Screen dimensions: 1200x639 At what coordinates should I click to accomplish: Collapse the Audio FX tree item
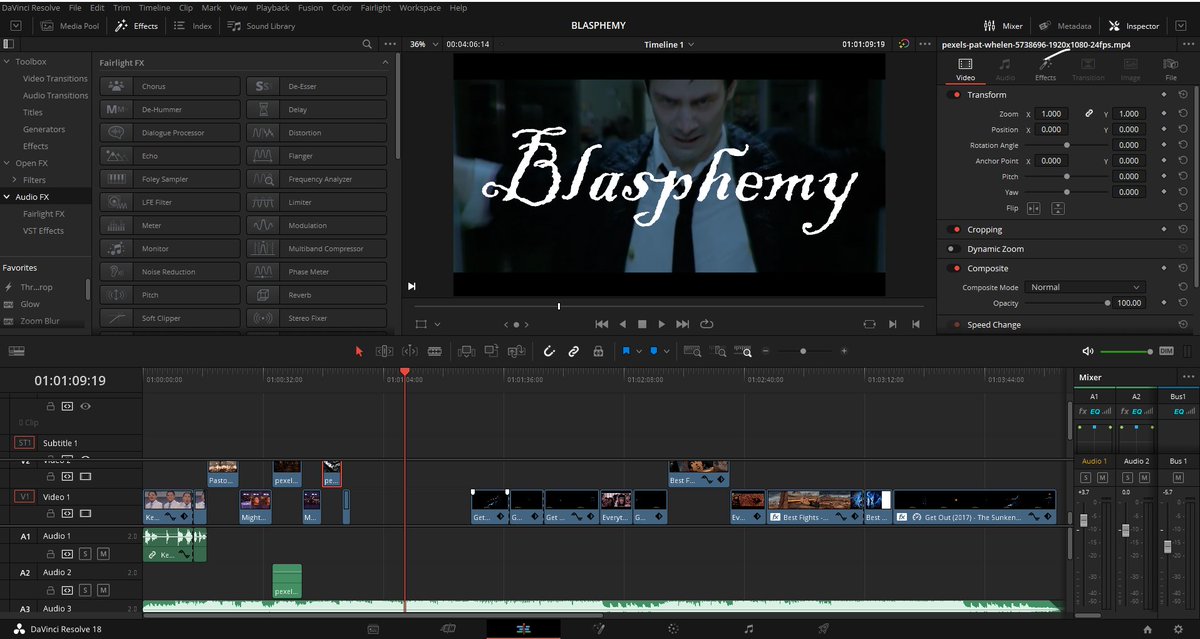(8, 197)
